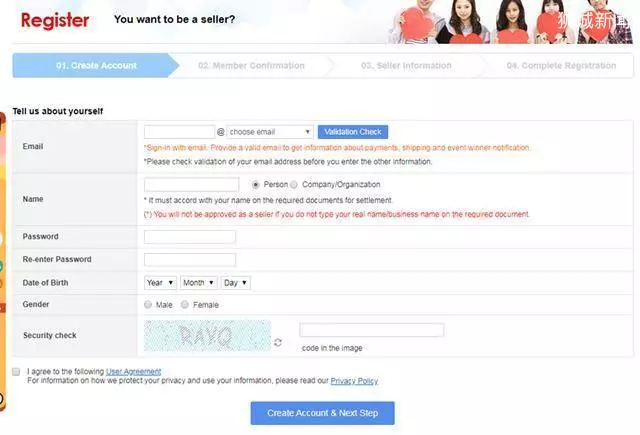Viewport: 640px width, 435px height.
Task: Select the Person radio button
Action: (256, 184)
